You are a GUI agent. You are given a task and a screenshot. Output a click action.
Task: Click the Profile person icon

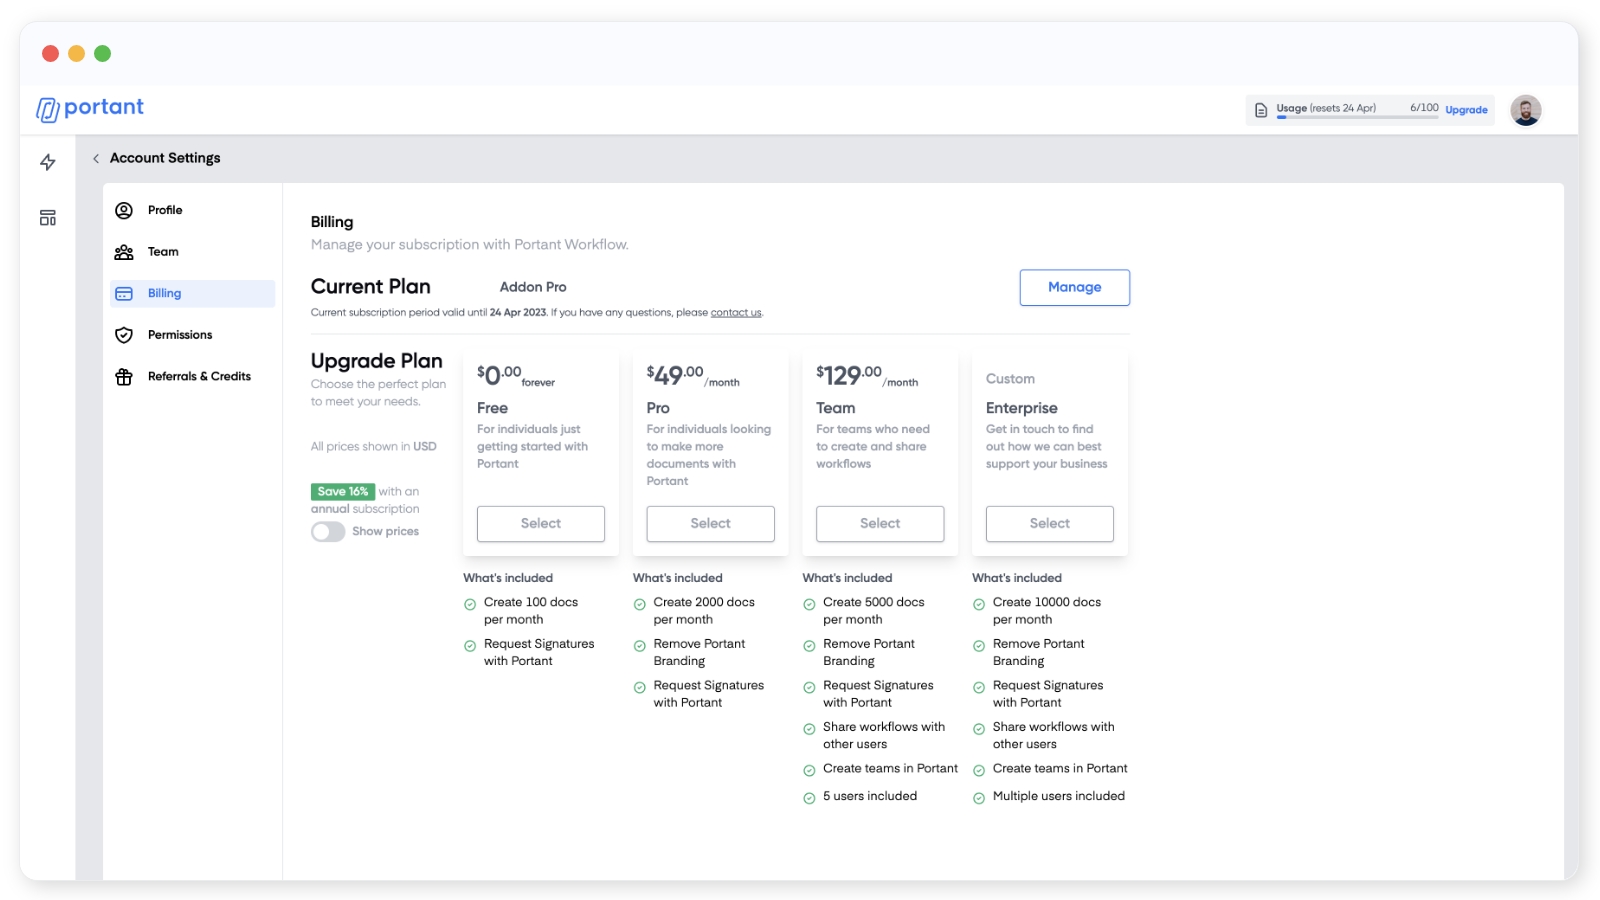(x=124, y=210)
